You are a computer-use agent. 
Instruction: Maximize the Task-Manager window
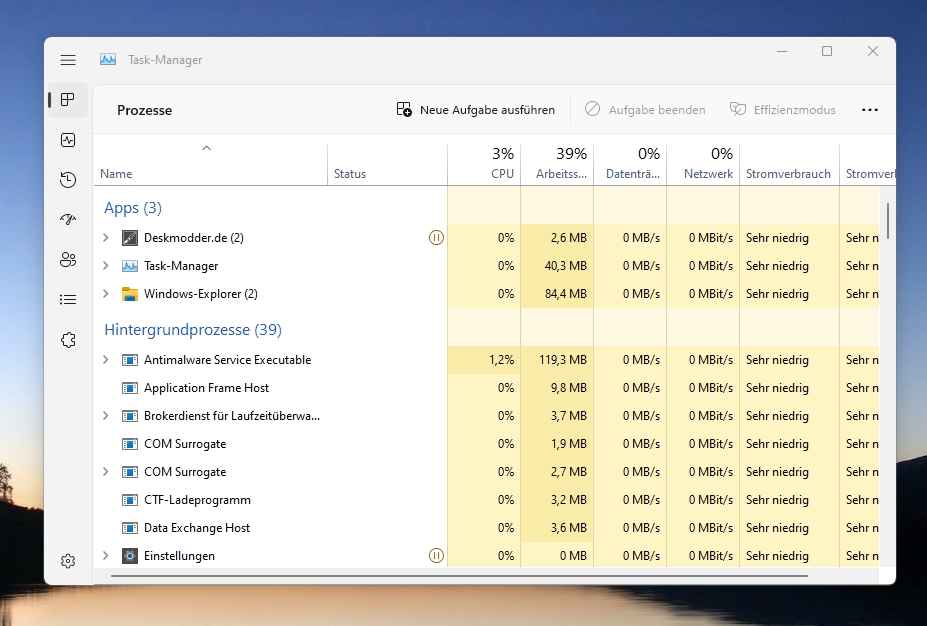[827, 51]
